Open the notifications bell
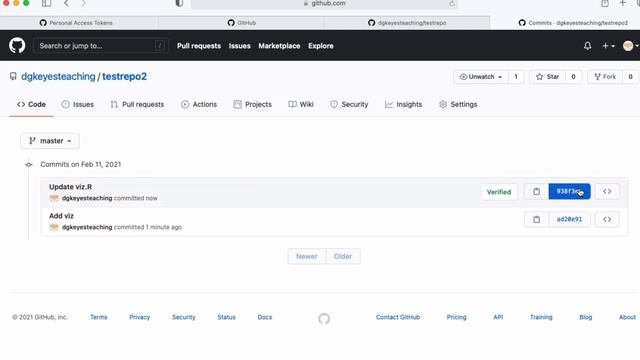This screenshot has height=360, width=640. click(x=587, y=46)
